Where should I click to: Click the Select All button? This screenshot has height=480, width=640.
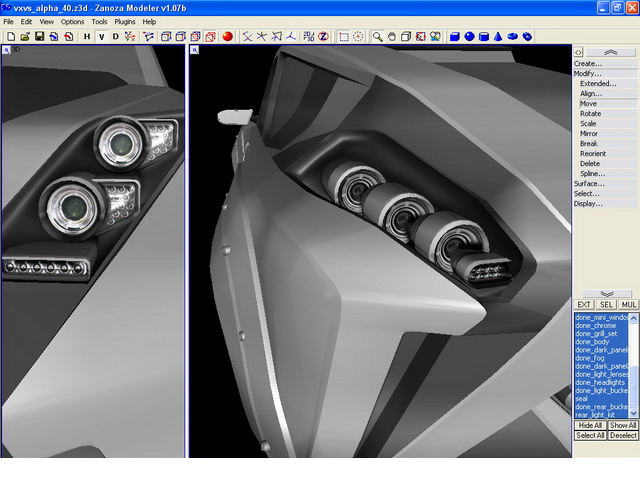pos(590,435)
